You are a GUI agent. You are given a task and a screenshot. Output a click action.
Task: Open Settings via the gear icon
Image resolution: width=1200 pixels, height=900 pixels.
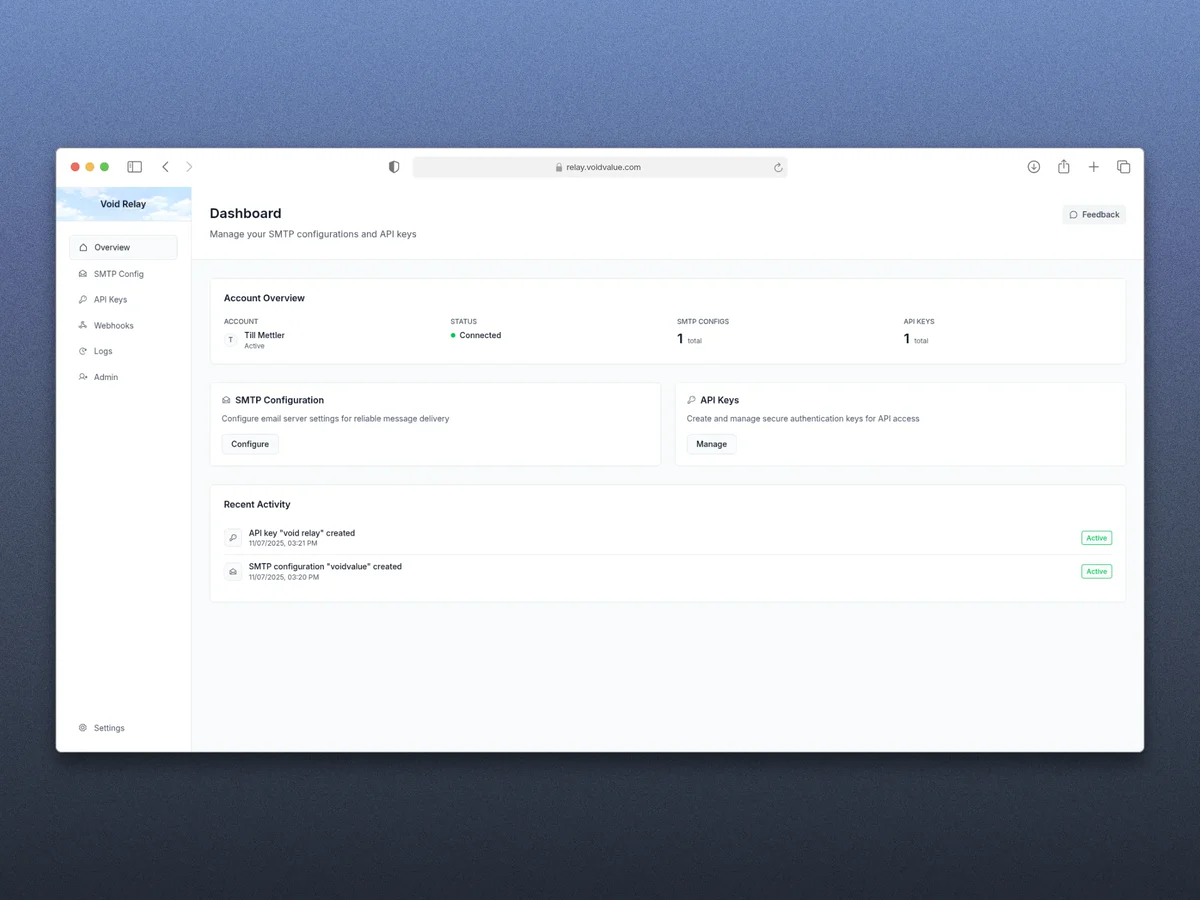84,727
